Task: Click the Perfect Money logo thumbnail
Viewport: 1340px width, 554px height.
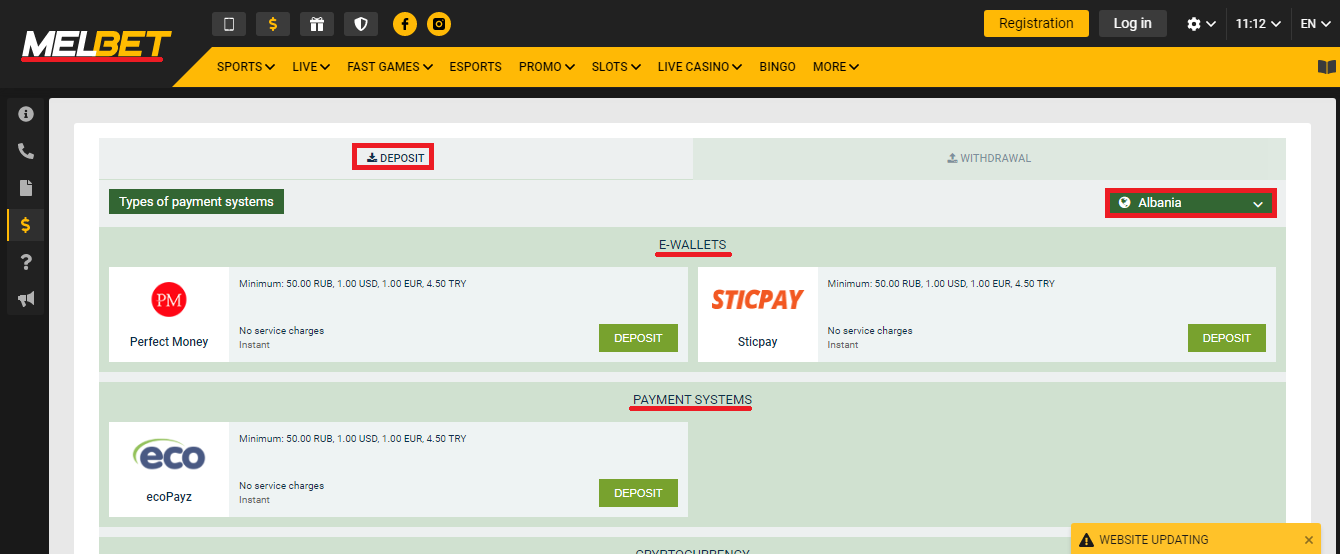Action: tap(169, 300)
